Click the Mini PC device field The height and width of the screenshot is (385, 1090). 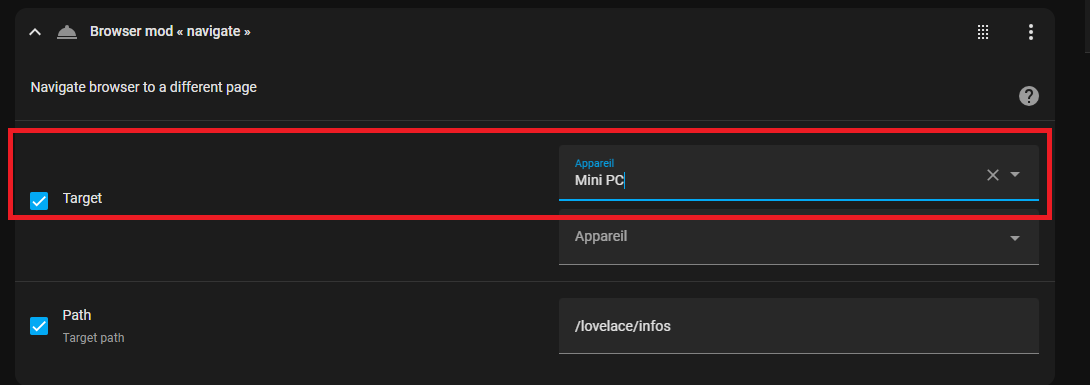point(799,172)
